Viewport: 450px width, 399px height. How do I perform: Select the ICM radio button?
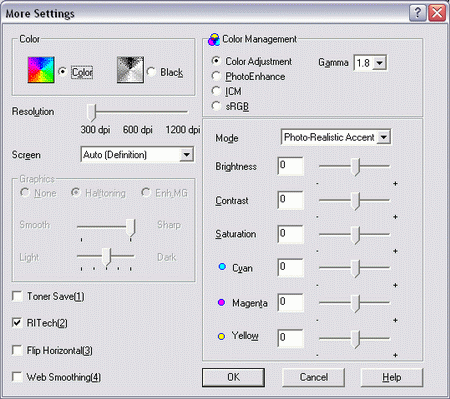tap(216, 91)
